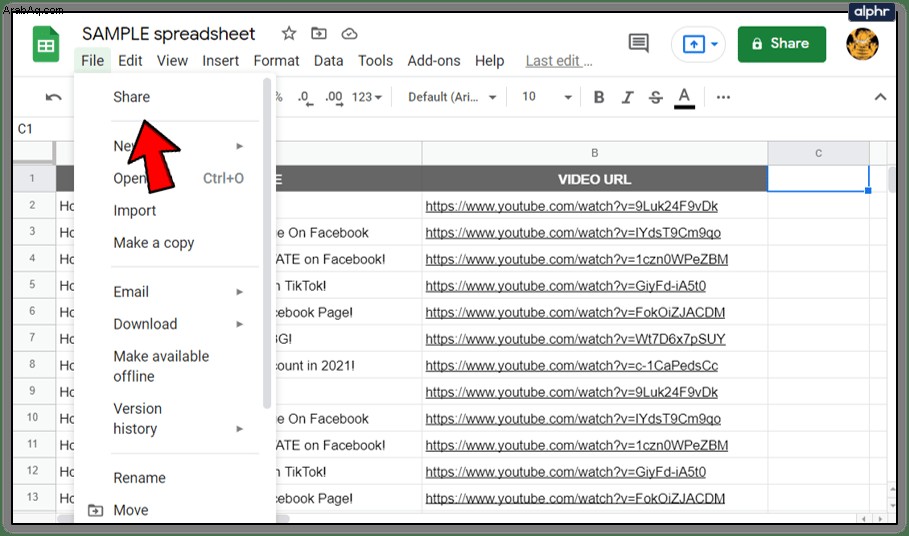Collapse the toolbar with the up chevron
The height and width of the screenshot is (536, 909).
tap(880, 97)
